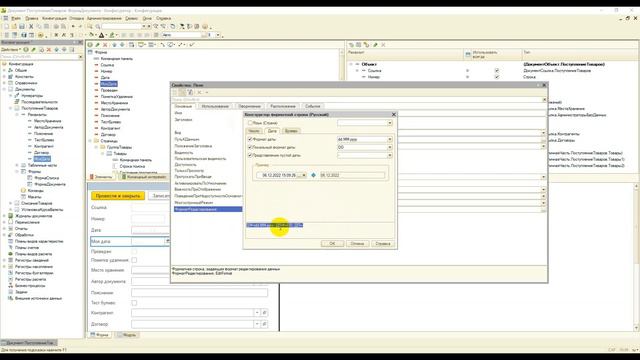Click the delete icon in attributes panel toolbar

[383, 45]
